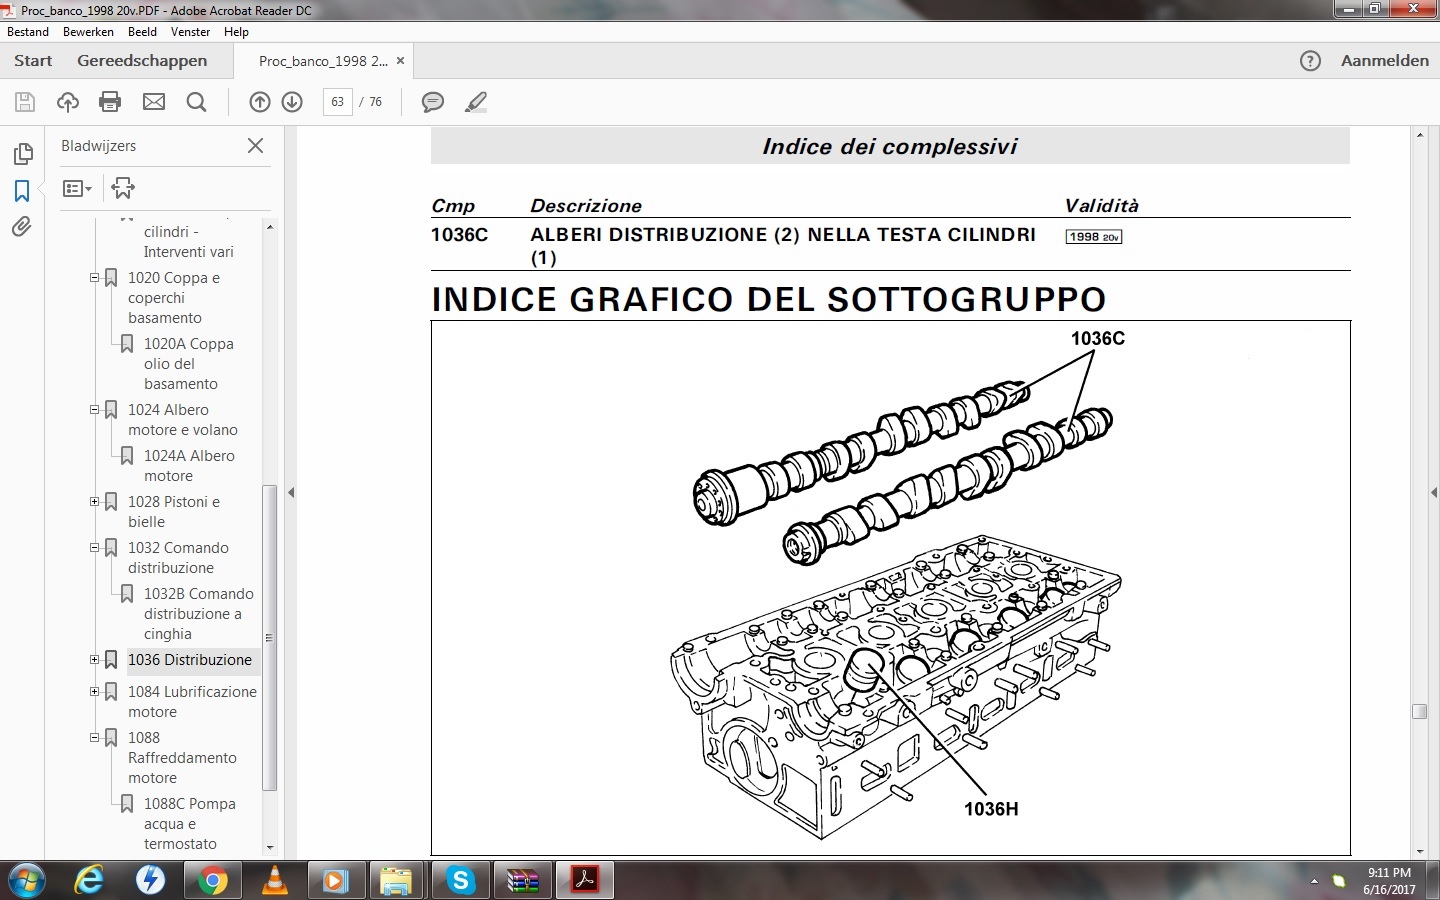Select the Proc_banco_1998 document tab
Image resolution: width=1440 pixels, height=900 pixels.
323,61
